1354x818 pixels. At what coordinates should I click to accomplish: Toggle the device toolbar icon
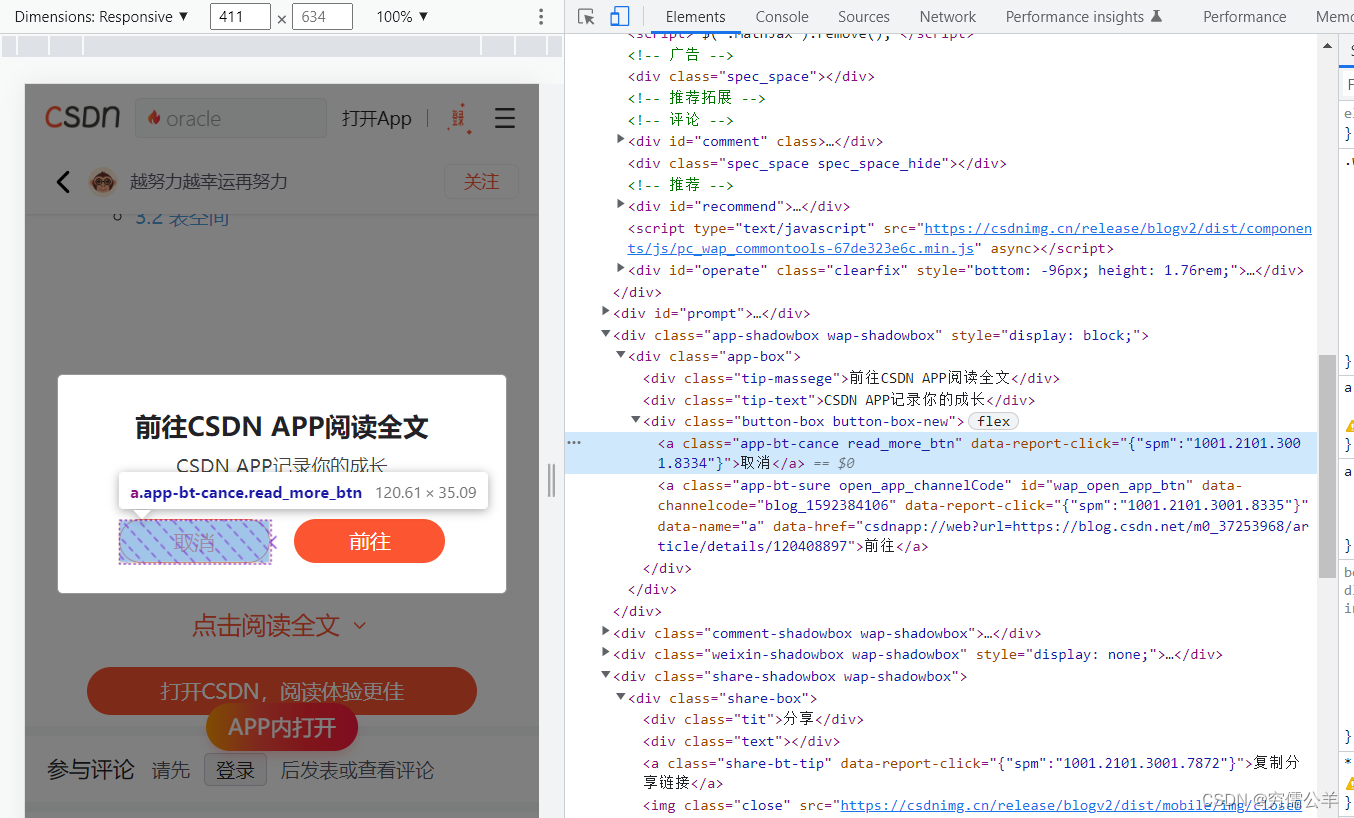(x=620, y=16)
